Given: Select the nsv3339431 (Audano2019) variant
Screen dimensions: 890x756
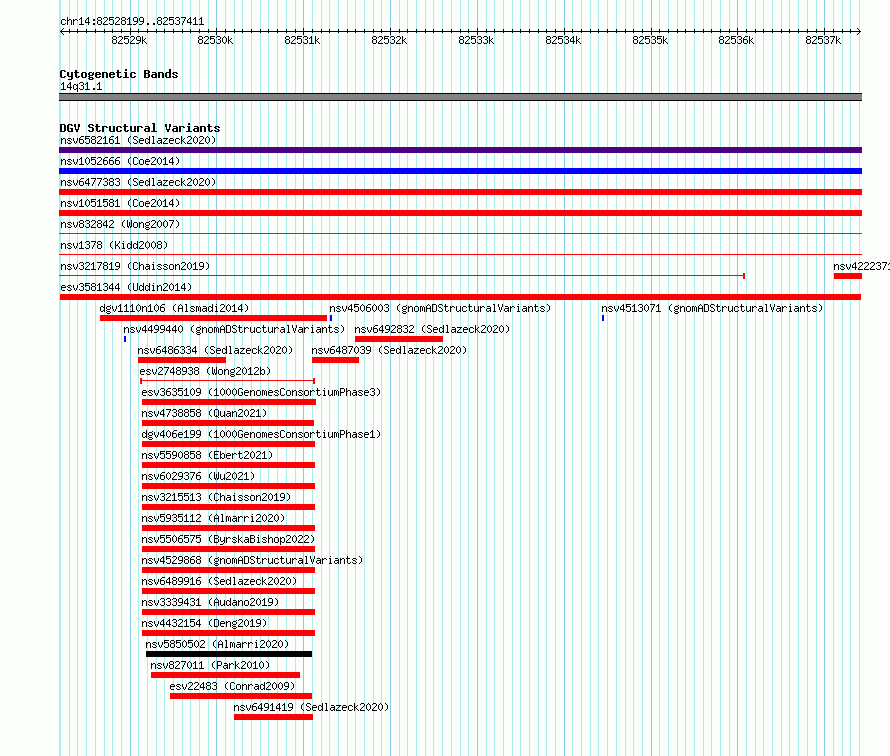Looking at the screenshot, I should [x=210, y=602].
